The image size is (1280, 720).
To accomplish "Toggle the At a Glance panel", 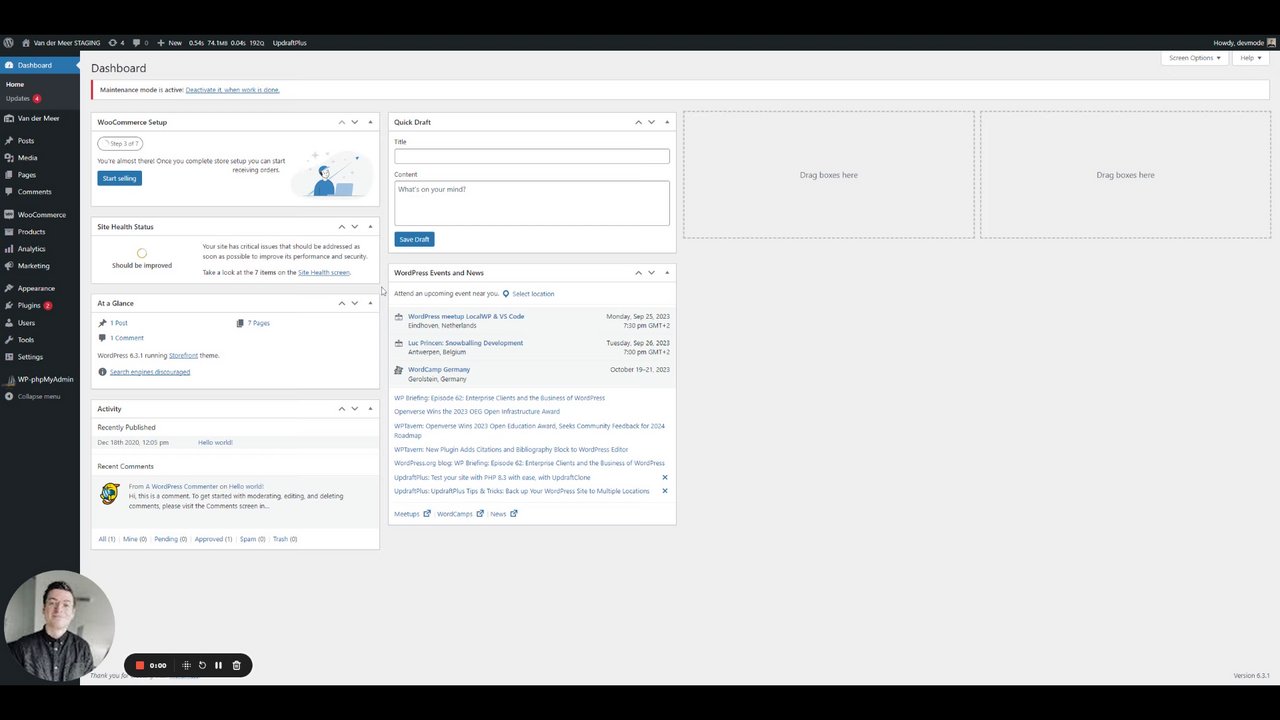I will [370, 303].
